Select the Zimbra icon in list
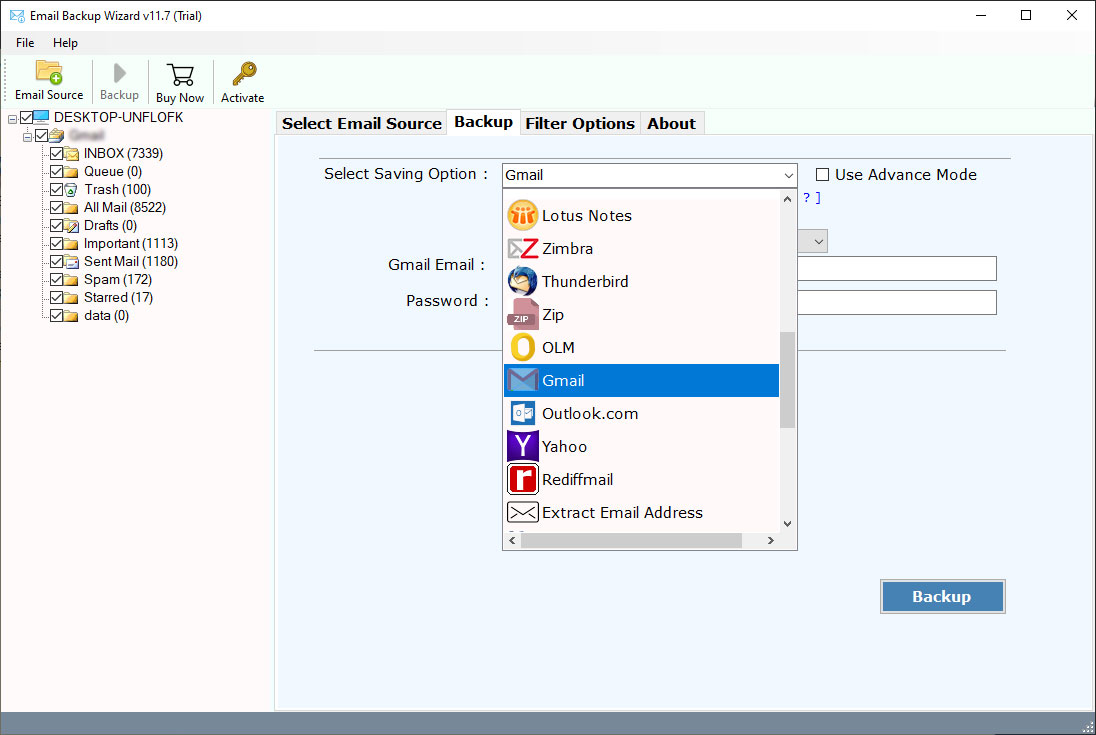Viewport: 1096px width, 735px height. 522,248
